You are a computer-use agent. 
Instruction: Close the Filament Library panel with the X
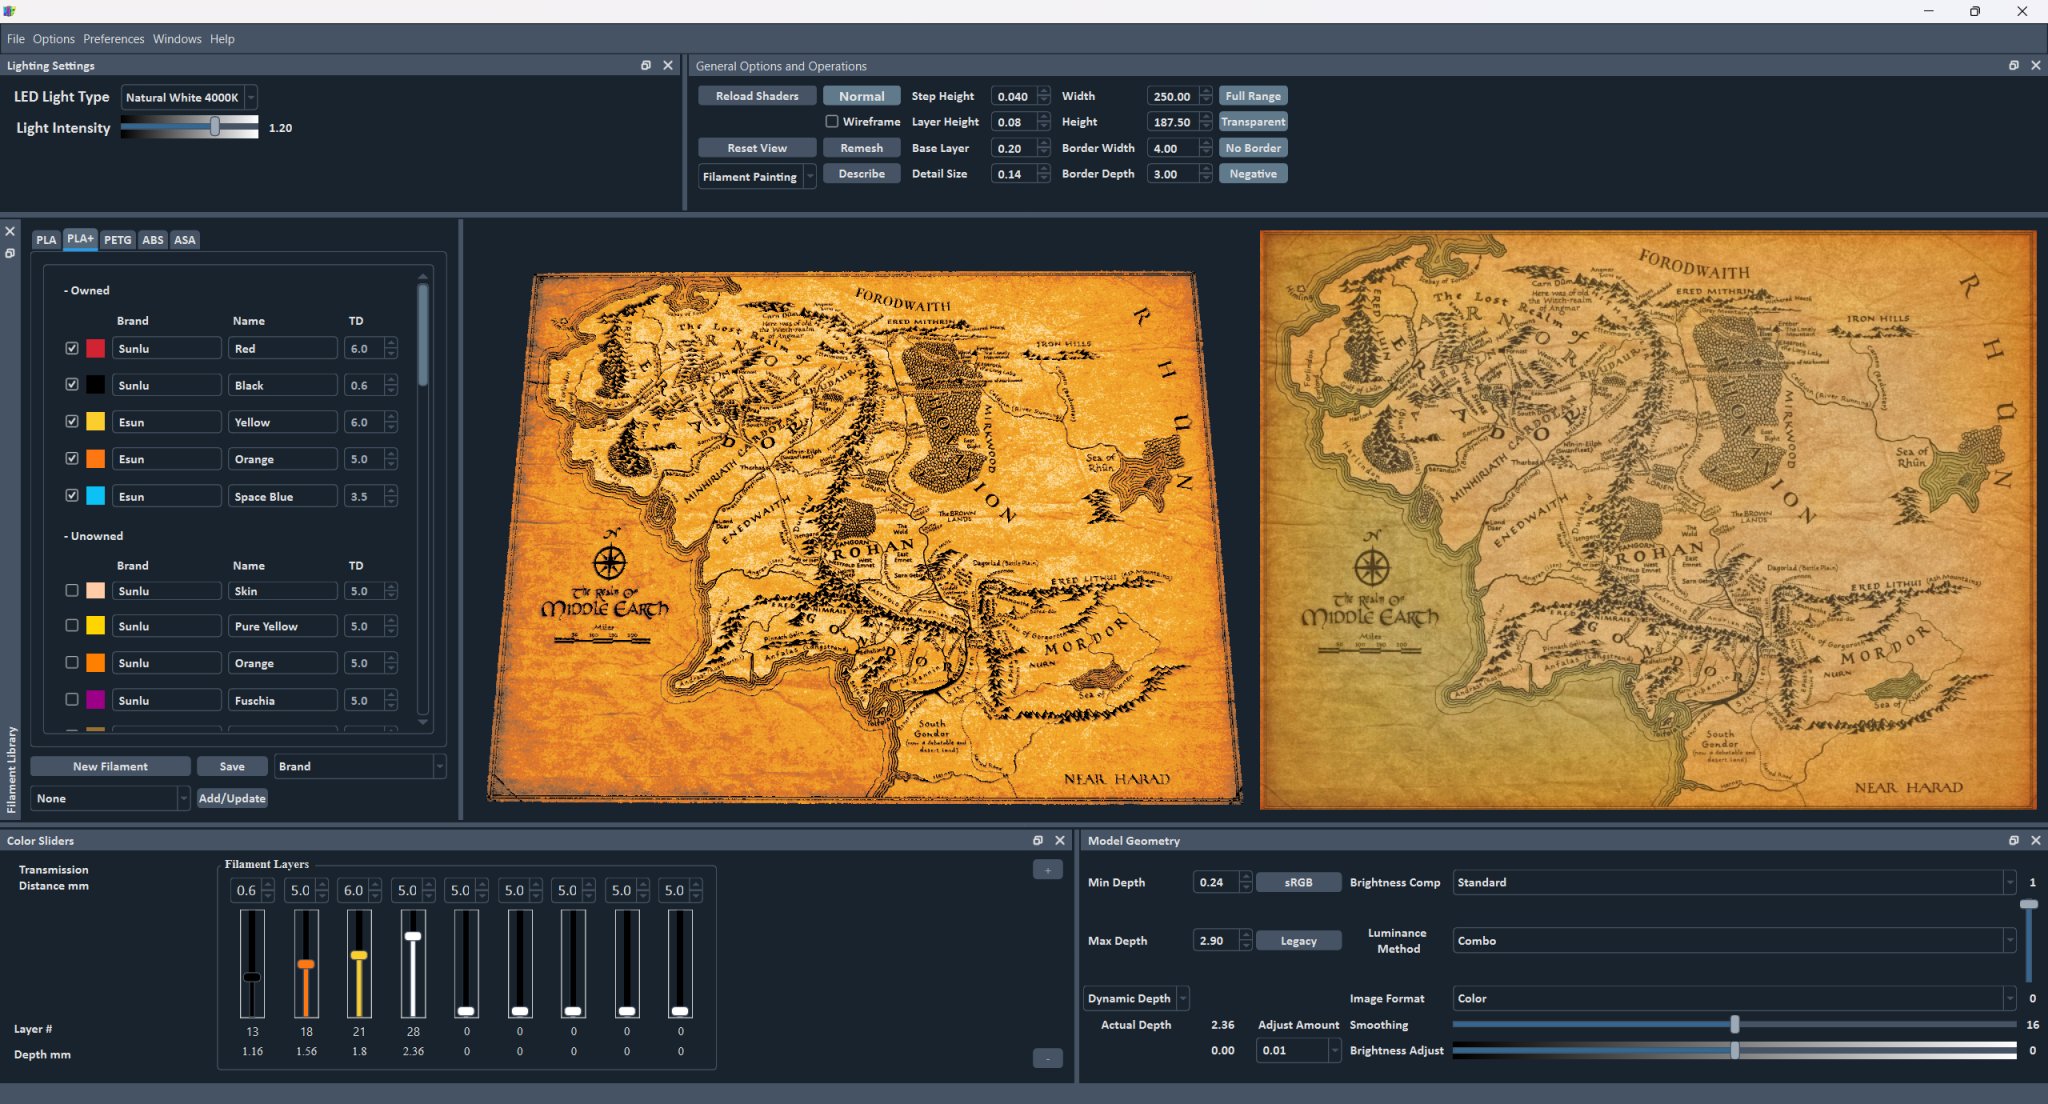(x=10, y=231)
